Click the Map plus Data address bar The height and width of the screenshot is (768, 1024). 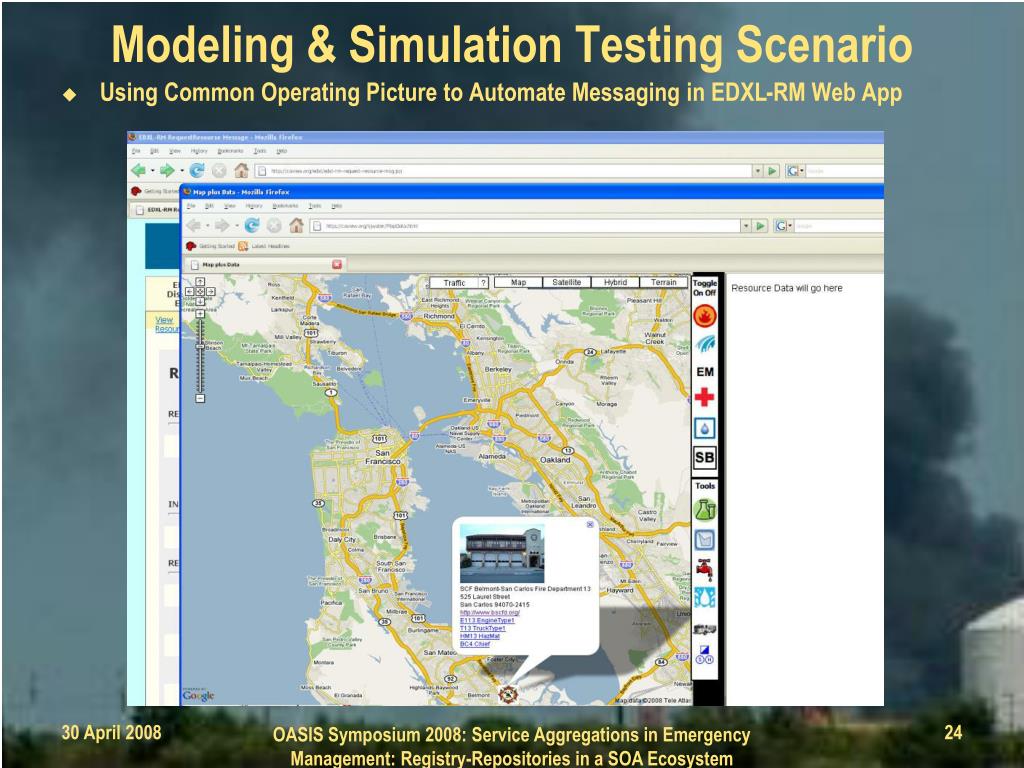pyautogui.click(x=524, y=225)
